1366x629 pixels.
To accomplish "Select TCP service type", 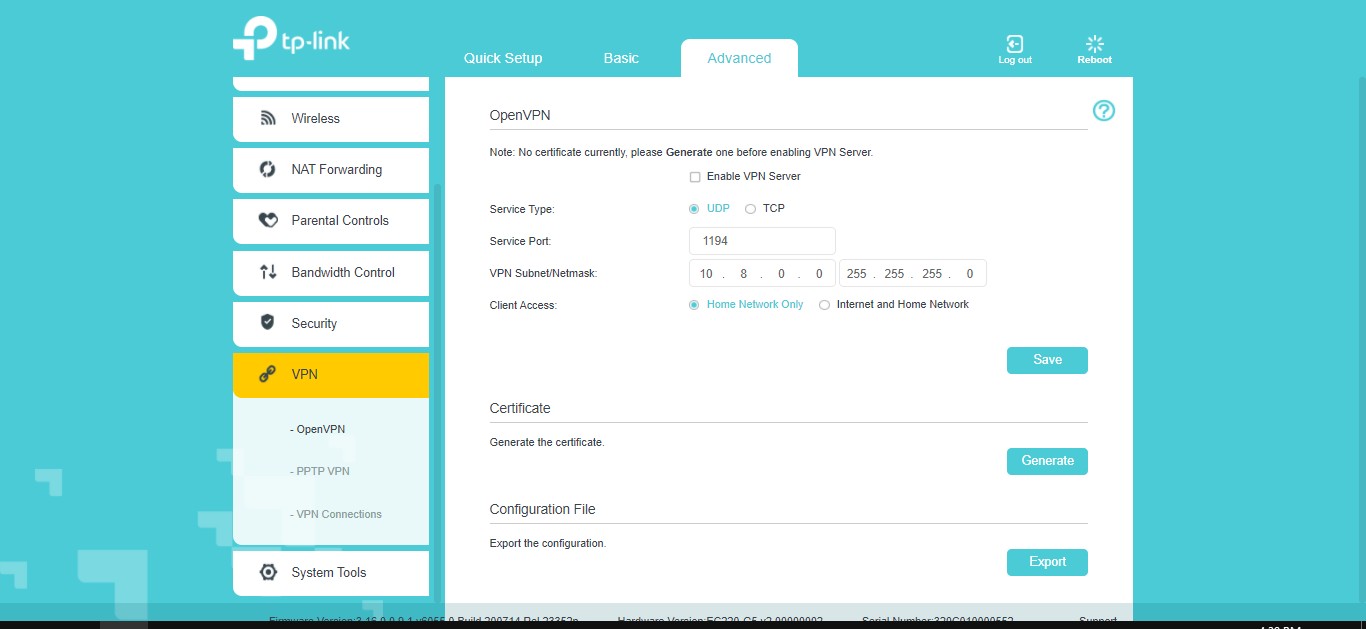I will click(x=750, y=209).
